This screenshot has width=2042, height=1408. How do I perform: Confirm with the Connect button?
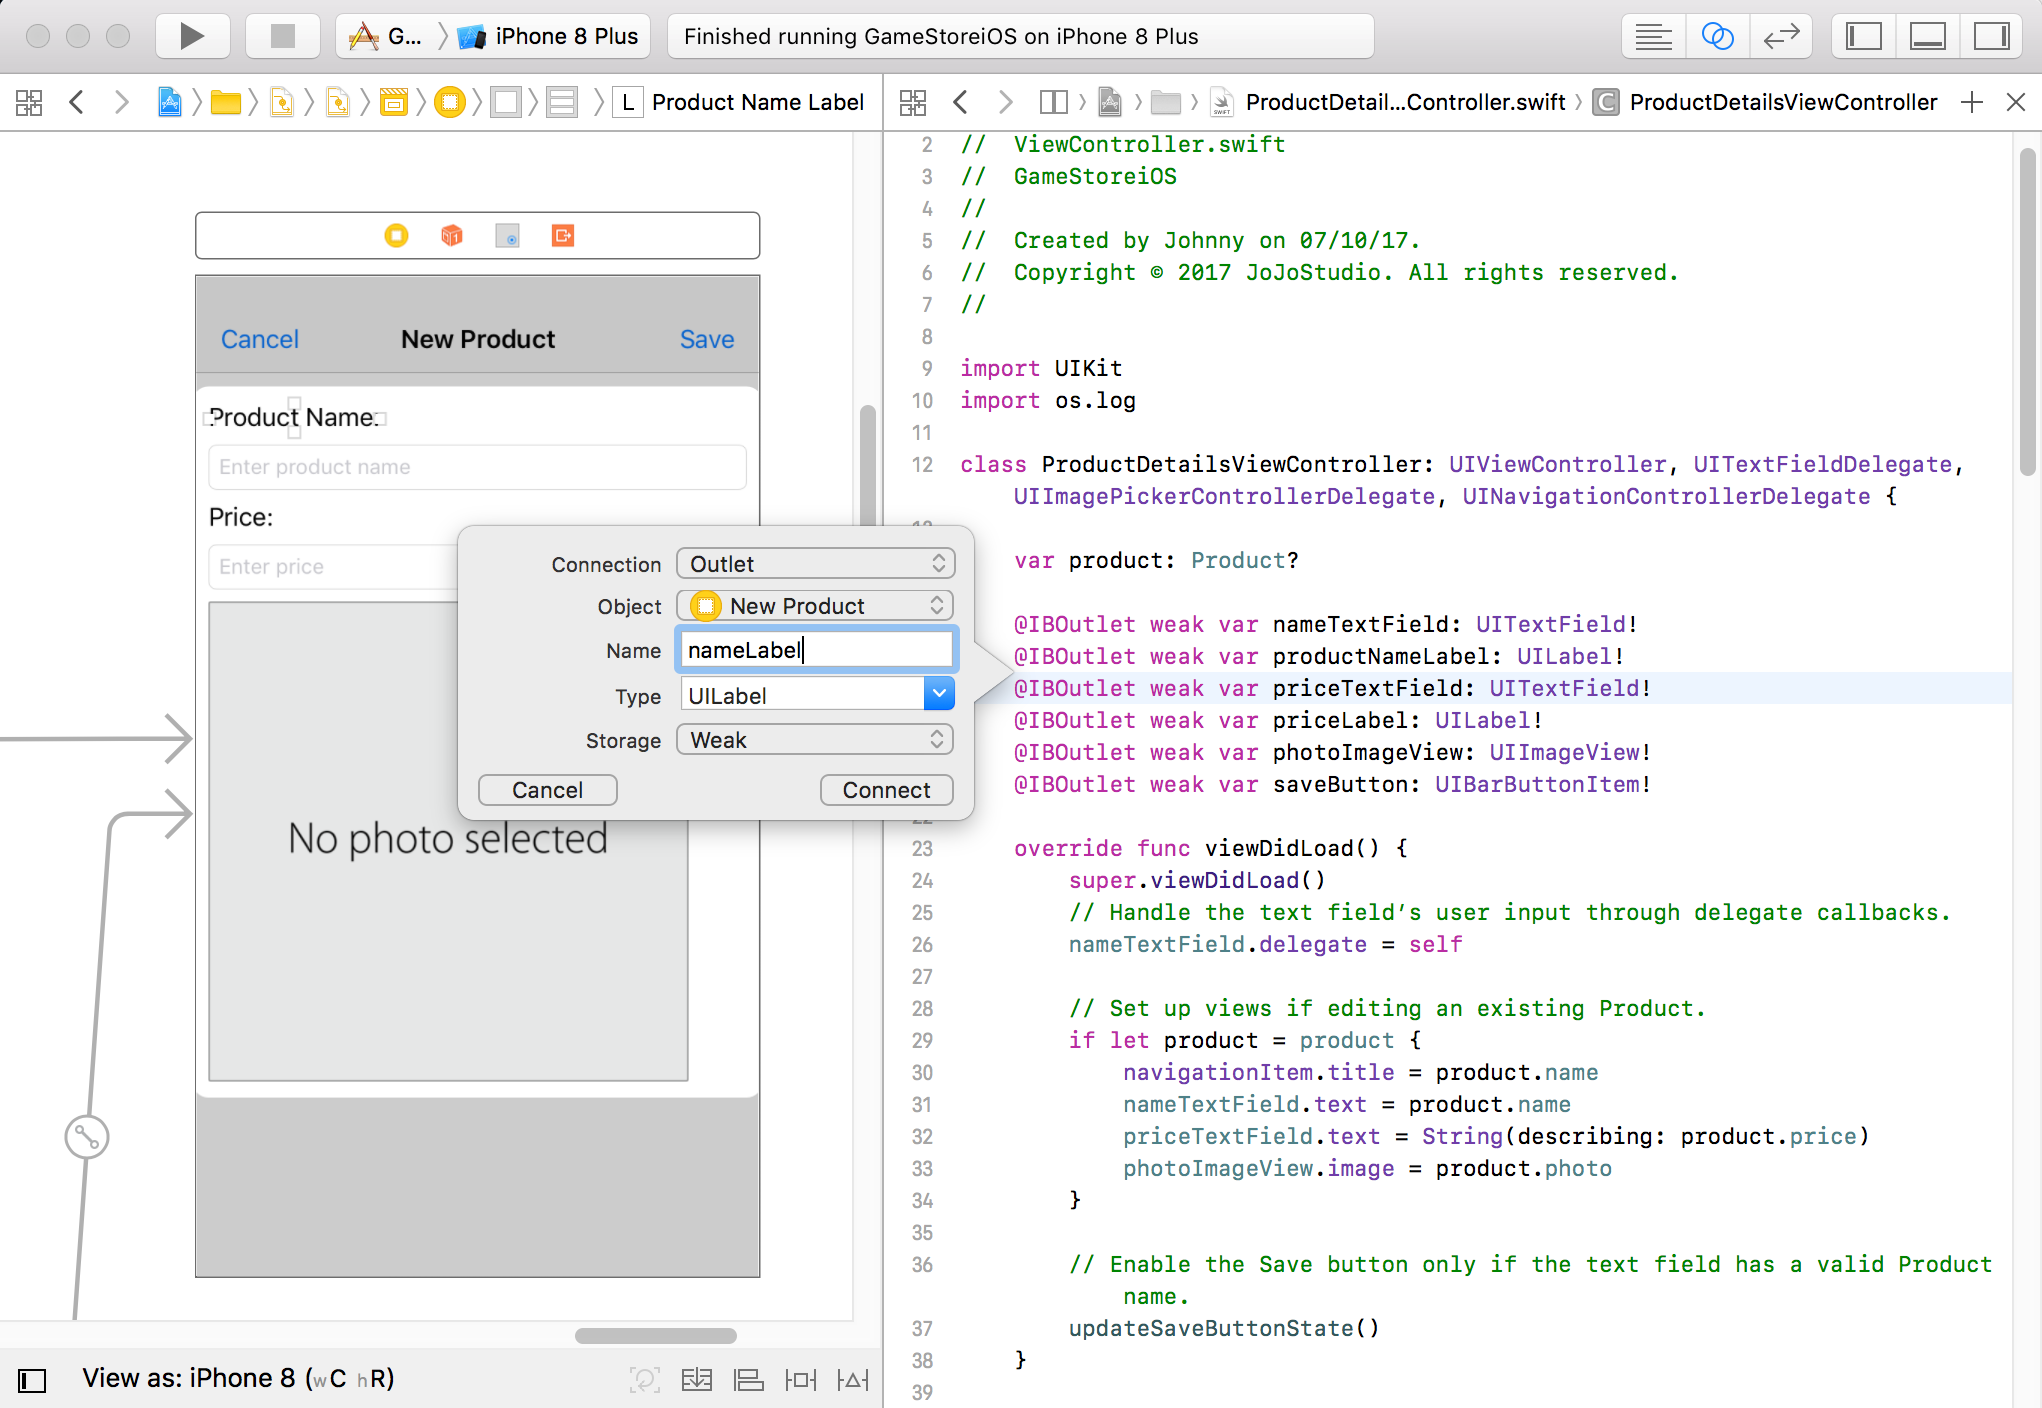[x=887, y=790]
